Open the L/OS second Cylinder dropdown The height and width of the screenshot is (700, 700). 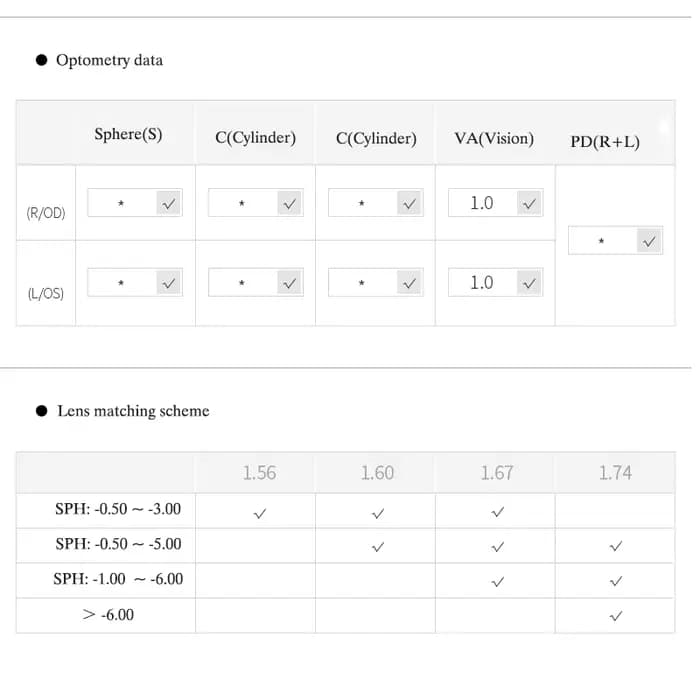[x=409, y=283]
